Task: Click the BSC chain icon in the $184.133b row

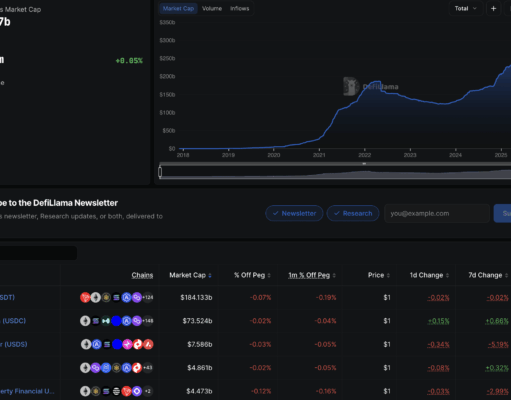Action: [x=106, y=297]
